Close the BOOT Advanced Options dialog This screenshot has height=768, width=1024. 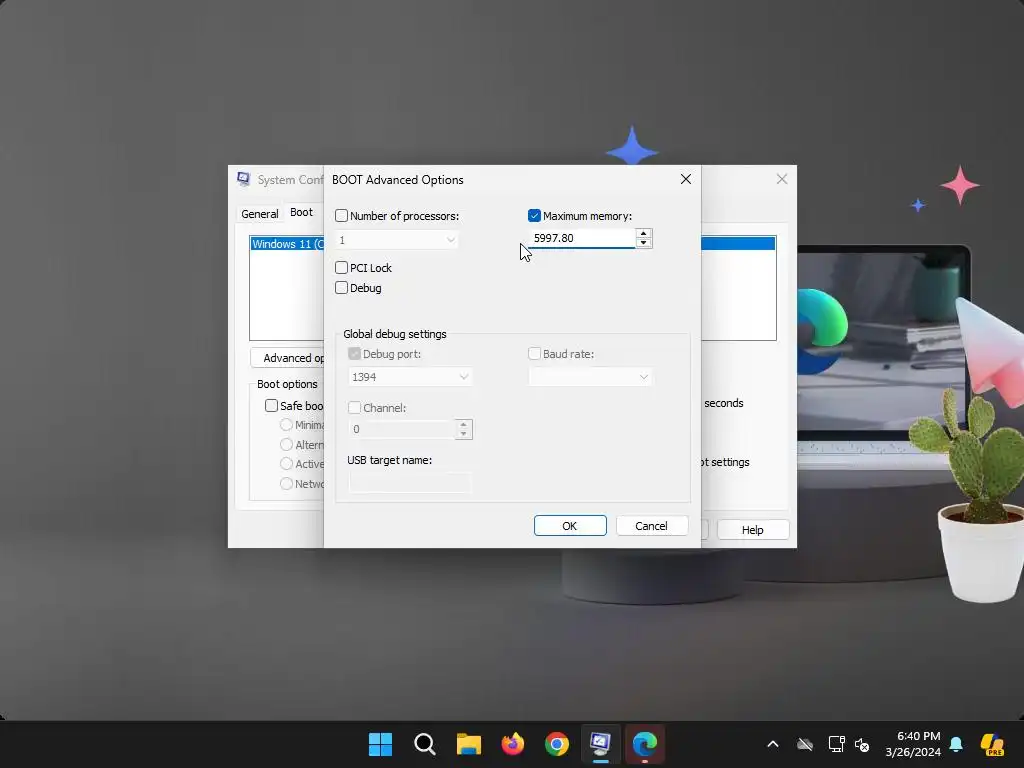click(686, 179)
